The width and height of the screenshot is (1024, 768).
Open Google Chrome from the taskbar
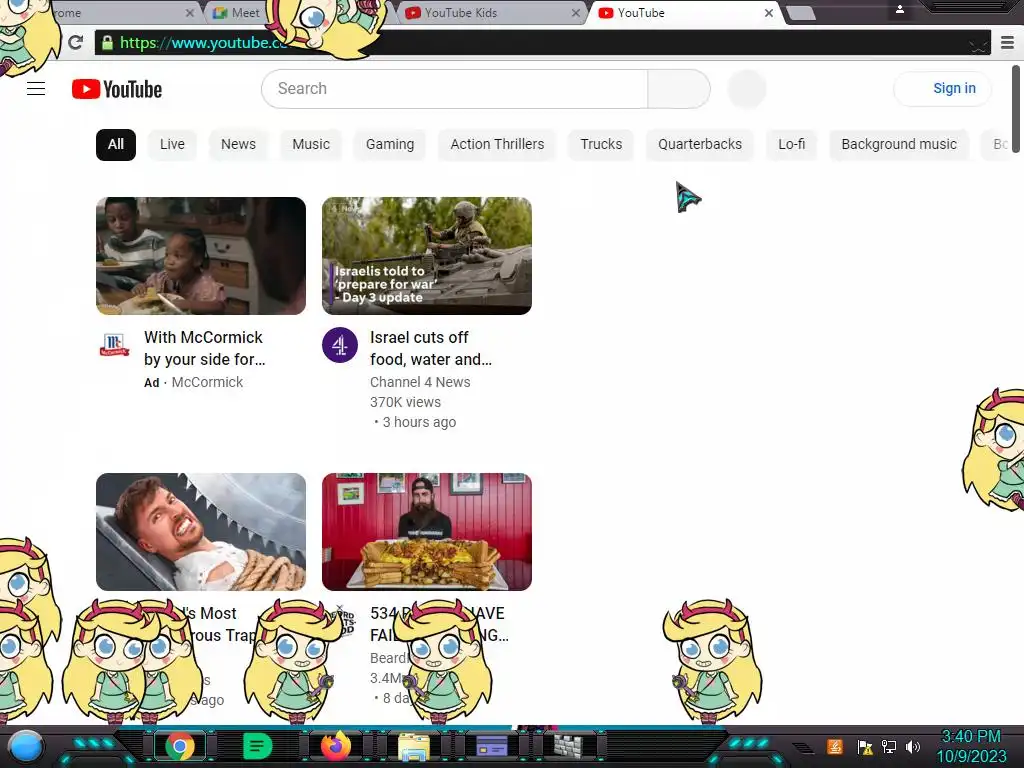(x=180, y=746)
